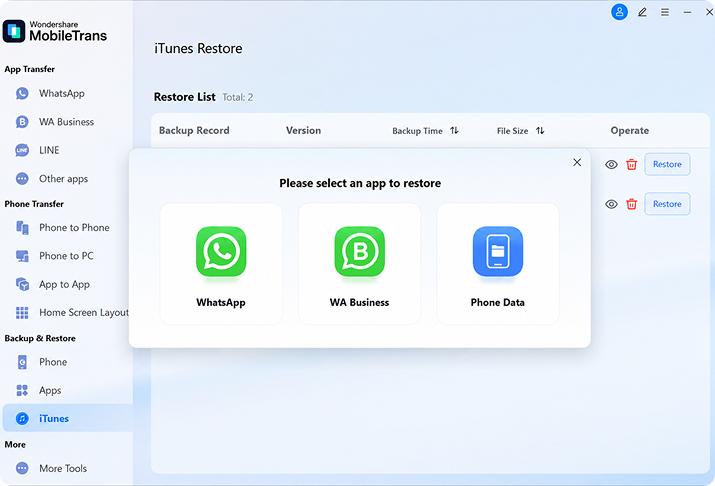Click the iTunes music note icon
The image size is (715, 486).
click(22, 419)
